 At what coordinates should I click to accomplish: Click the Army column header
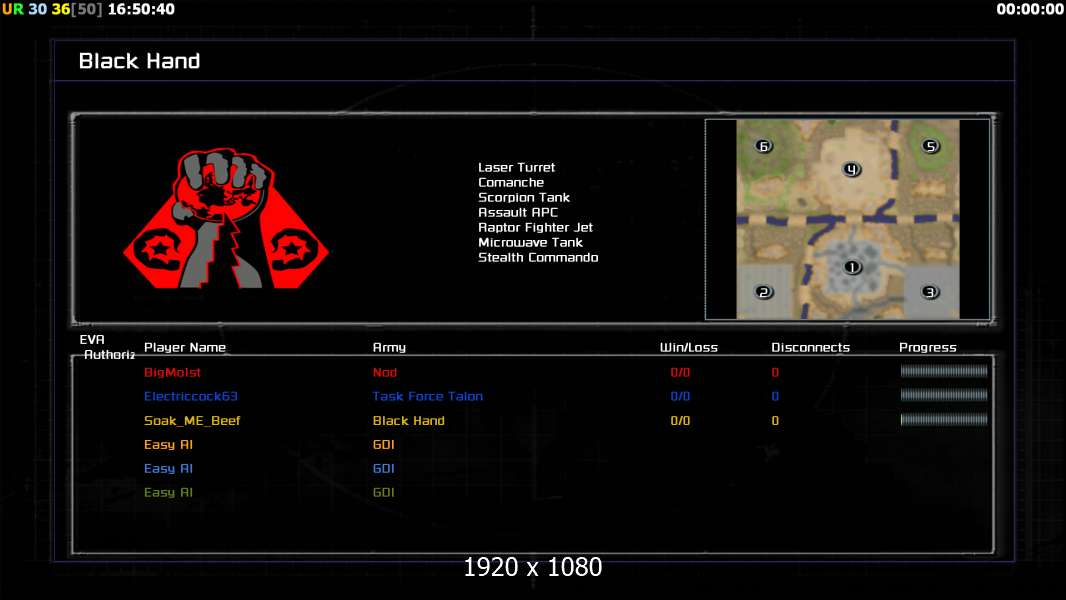(x=389, y=347)
